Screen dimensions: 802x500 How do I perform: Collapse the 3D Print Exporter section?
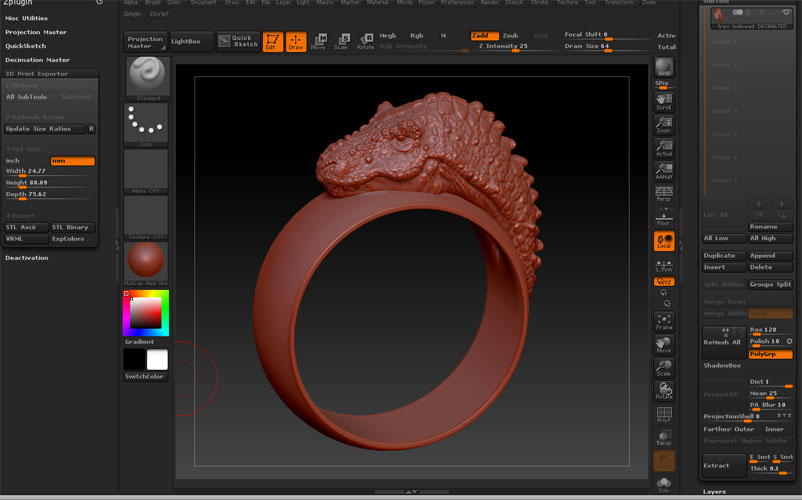(36, 74)
